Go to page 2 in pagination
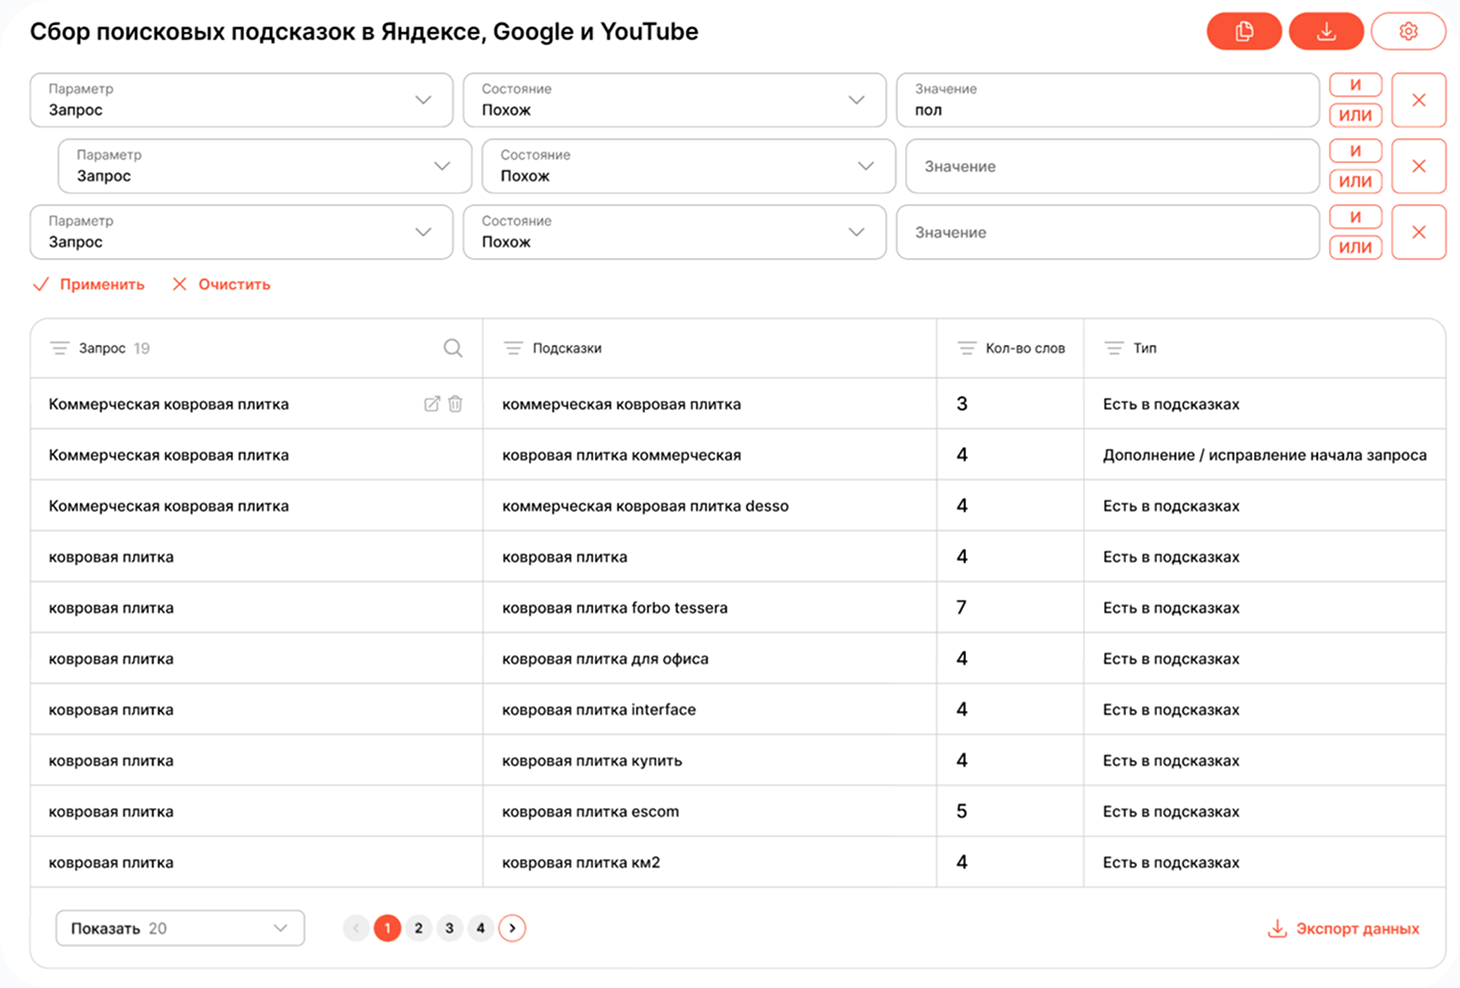Viewport: 1460px width, 988px height. pyautogui.click(x=418, y=928)
